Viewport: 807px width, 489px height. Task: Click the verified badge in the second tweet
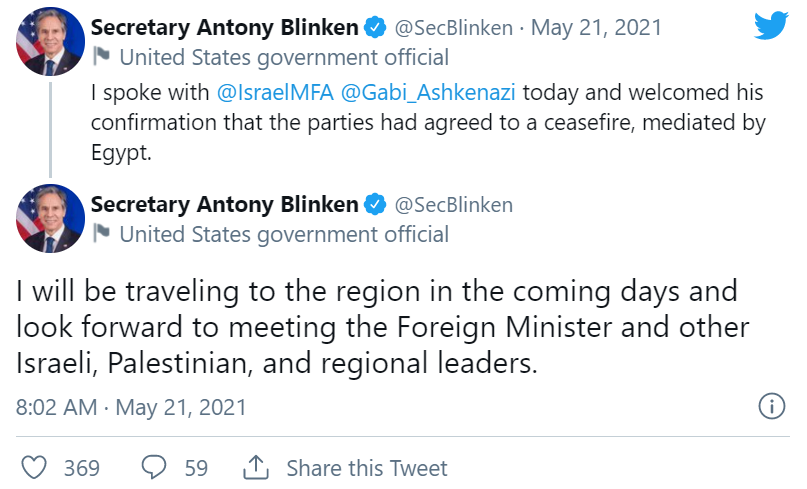(x=373, y=205)
